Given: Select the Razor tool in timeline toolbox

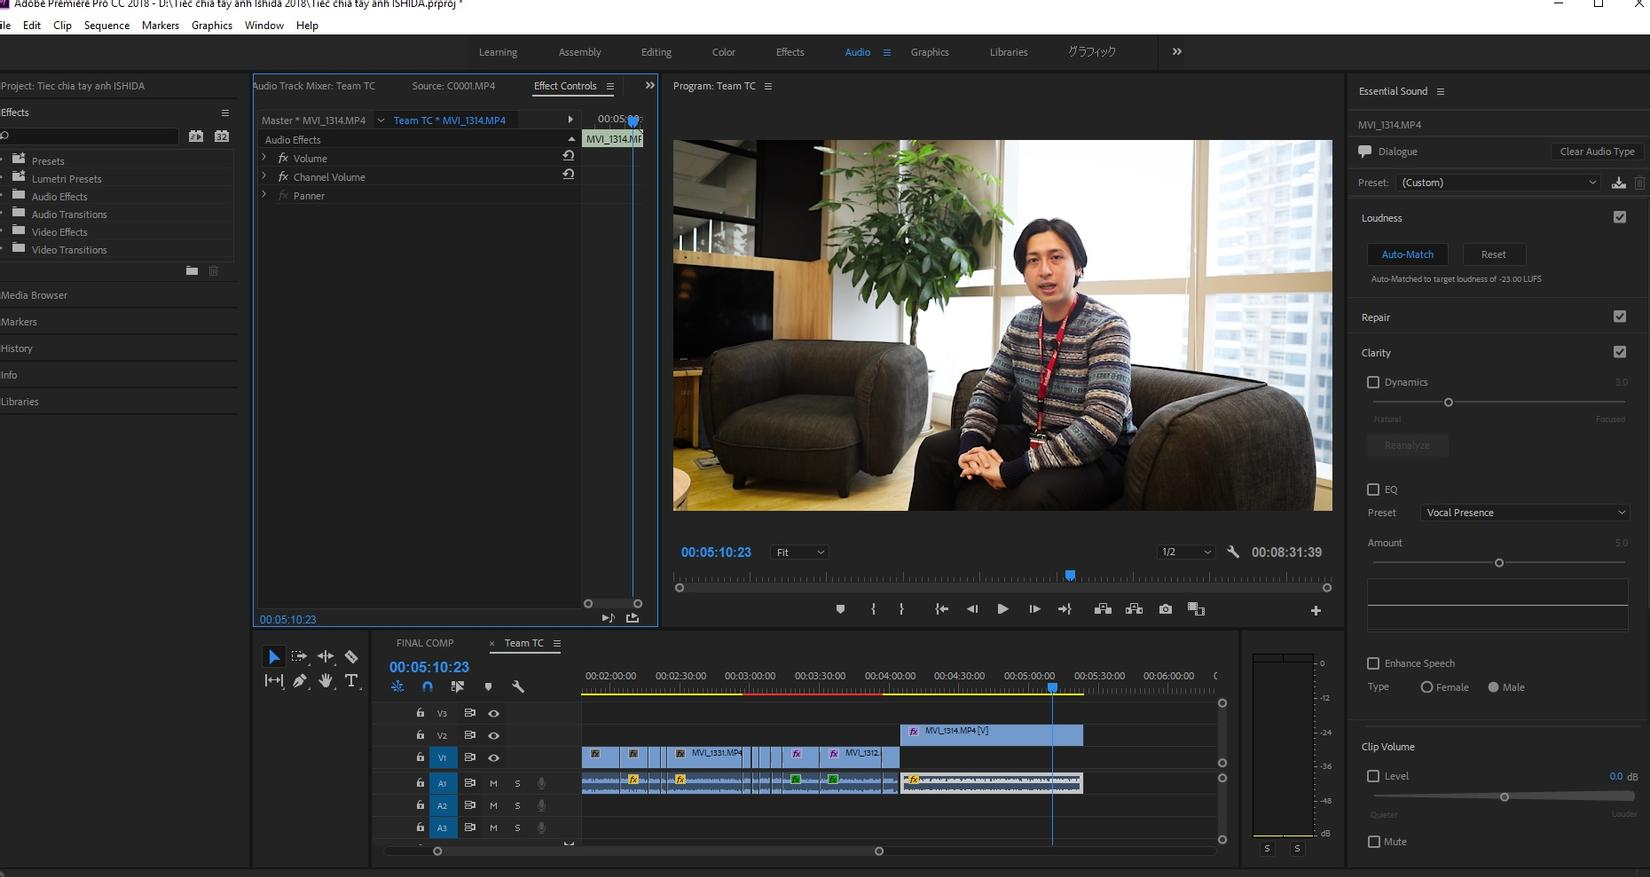Looking at the screenshot, I should [351, 657].
